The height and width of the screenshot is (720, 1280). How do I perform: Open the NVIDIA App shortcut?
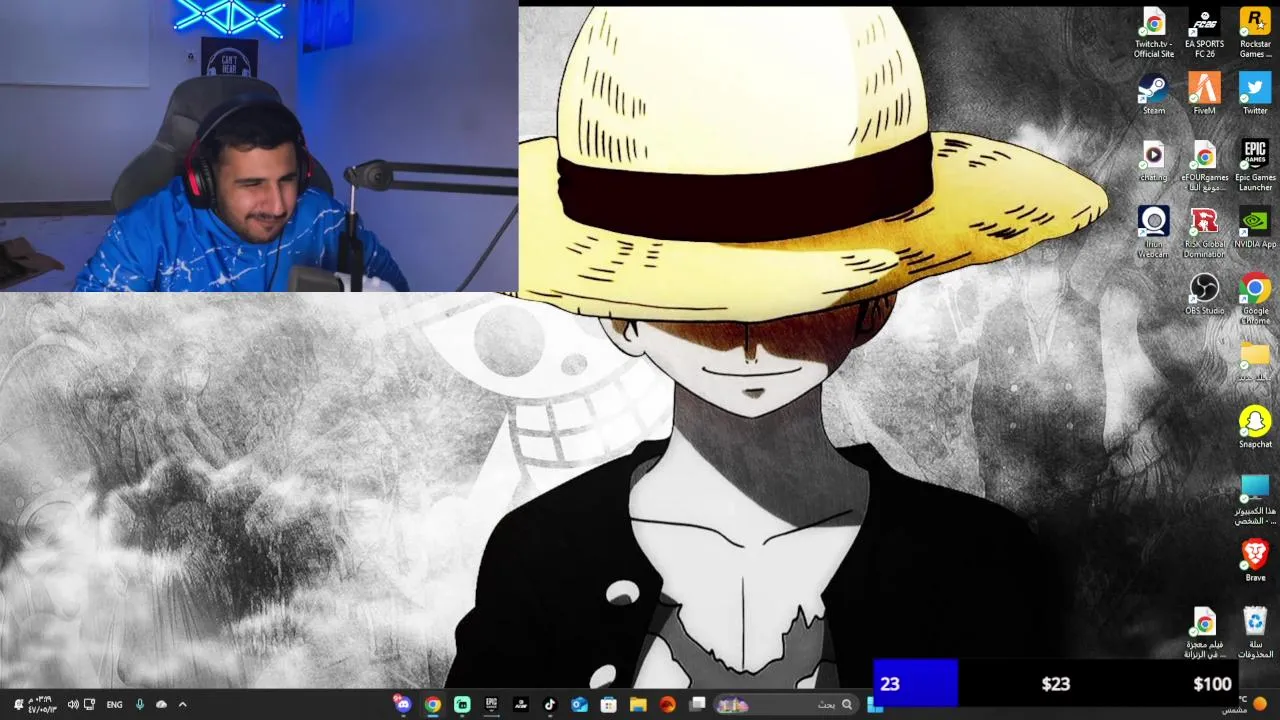1255,228
